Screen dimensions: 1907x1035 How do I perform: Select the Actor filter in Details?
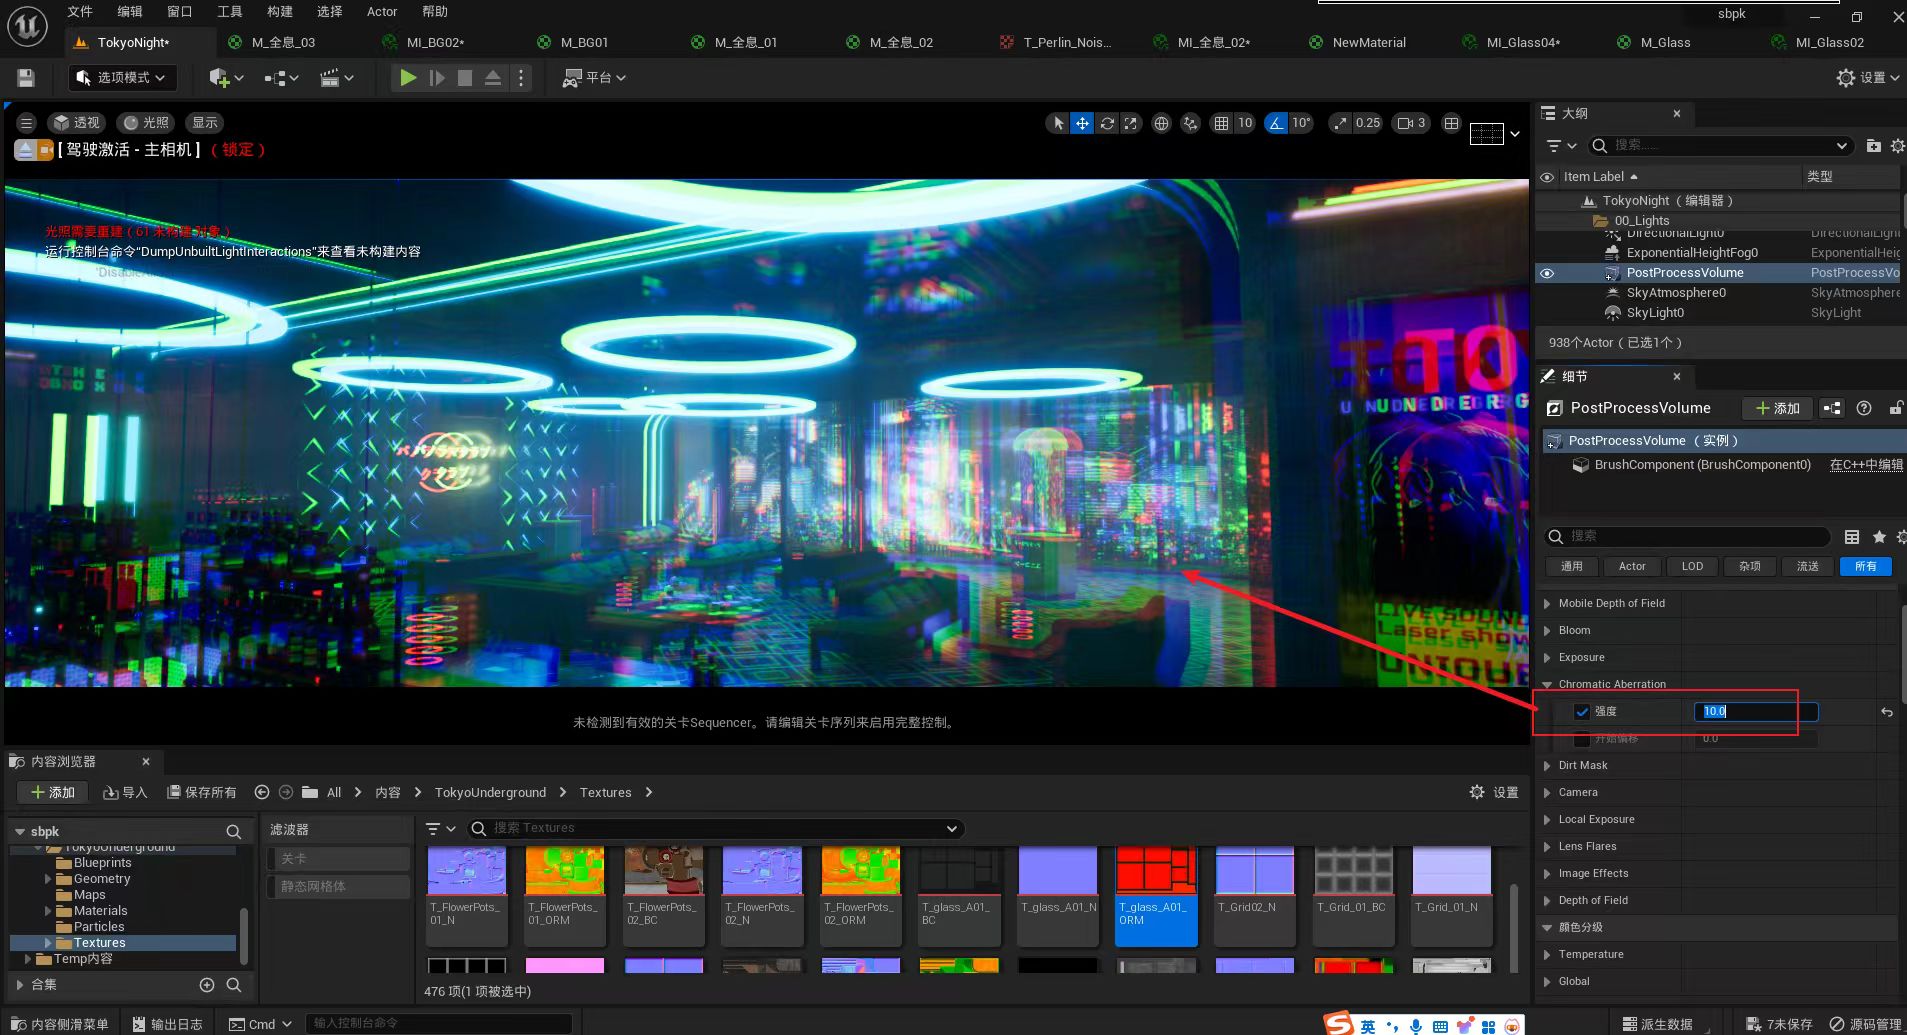[x=1632, y=566]
